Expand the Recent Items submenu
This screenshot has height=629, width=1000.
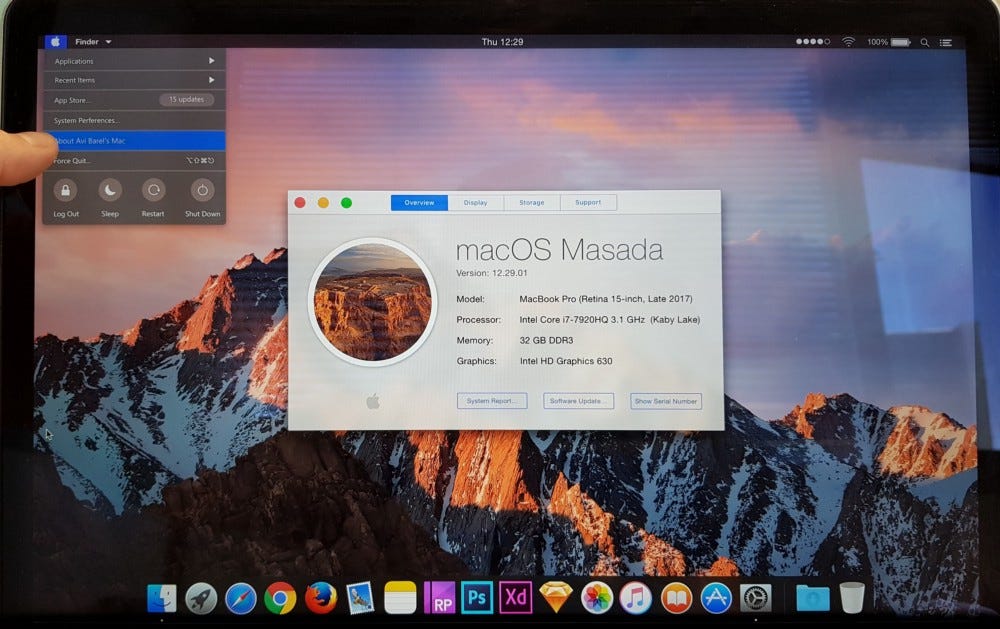135,80
